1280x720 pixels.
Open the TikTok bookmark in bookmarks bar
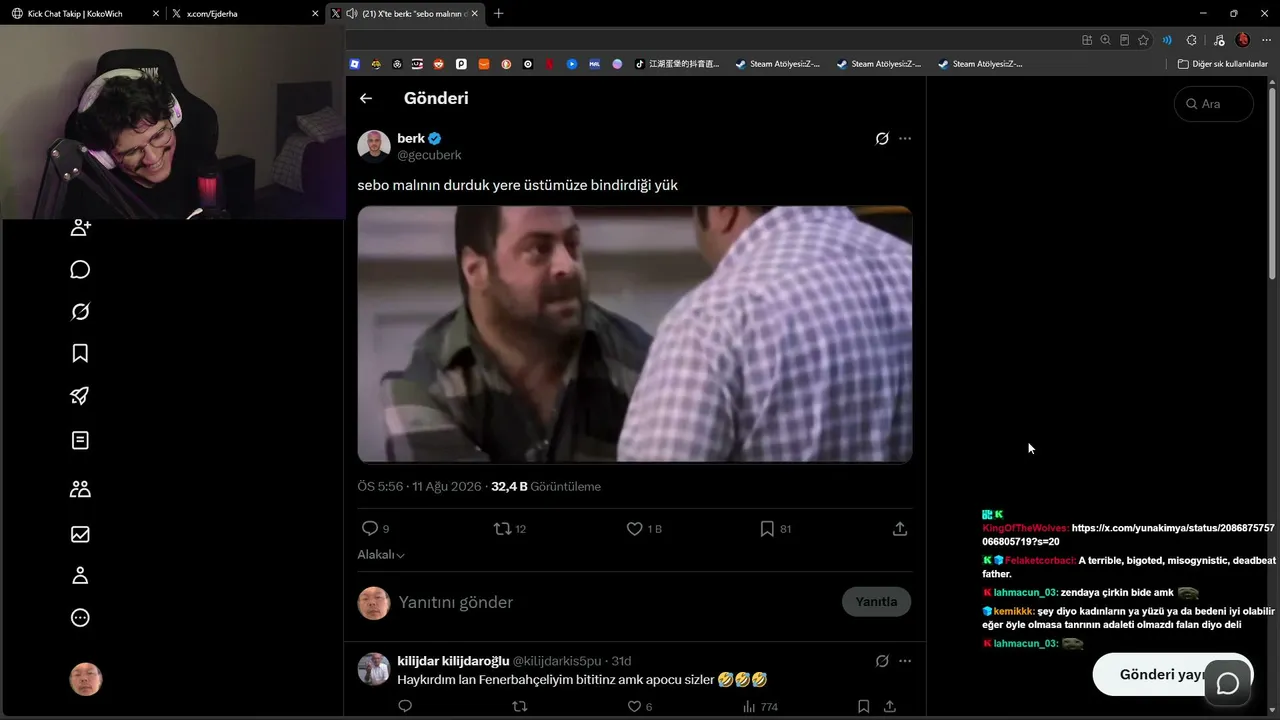[x=677, y=64]
